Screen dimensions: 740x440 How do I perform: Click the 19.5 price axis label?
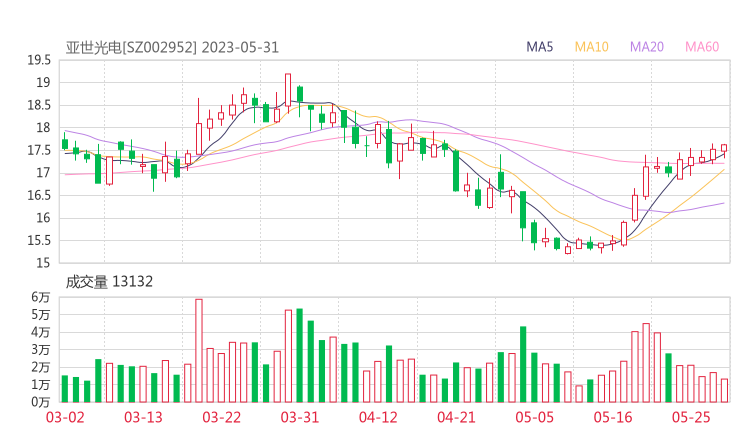(x=39, y=60)
